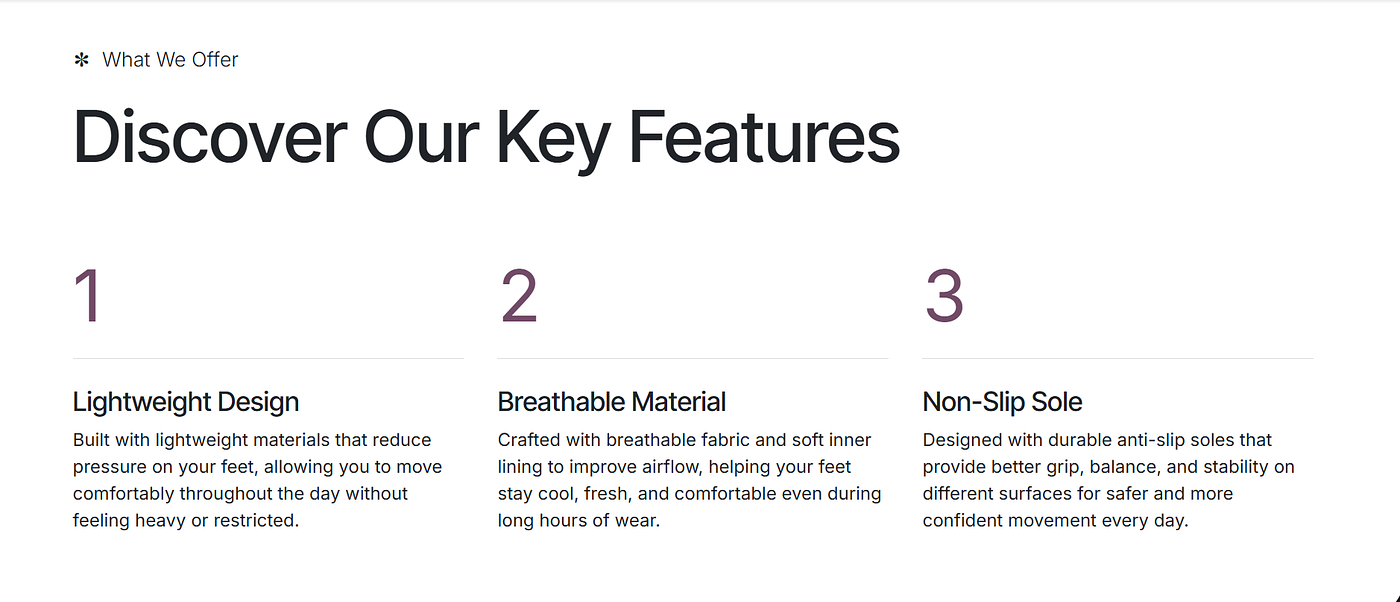This screenshot has height=602, width=1400.
Task: Click the divider line under number 3
Action: 1117,358
